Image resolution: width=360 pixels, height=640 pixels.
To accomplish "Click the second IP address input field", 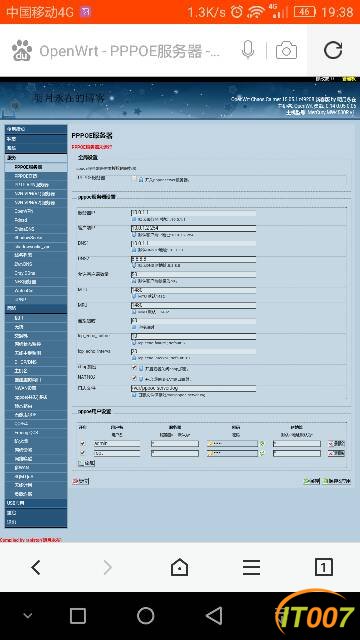I will click(x=193, y=228).
